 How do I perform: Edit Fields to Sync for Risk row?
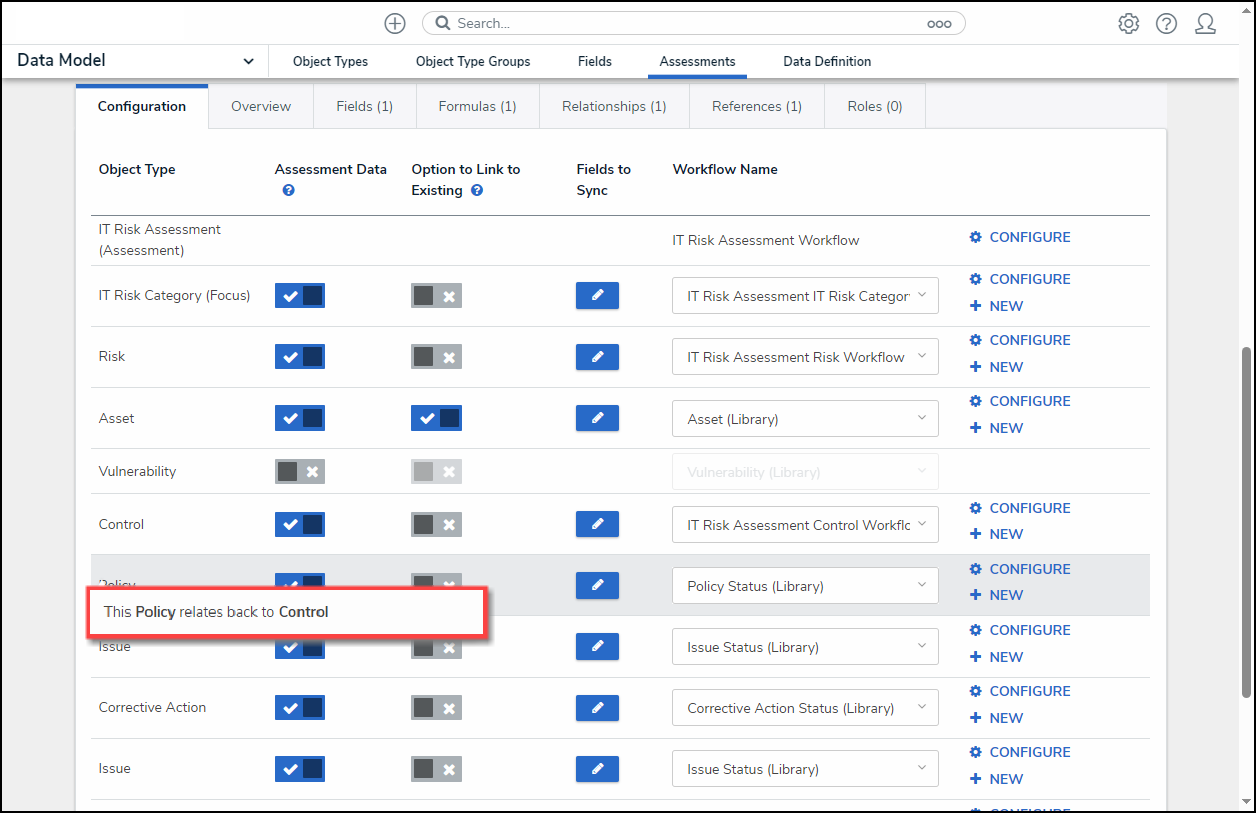click(597, 357)
